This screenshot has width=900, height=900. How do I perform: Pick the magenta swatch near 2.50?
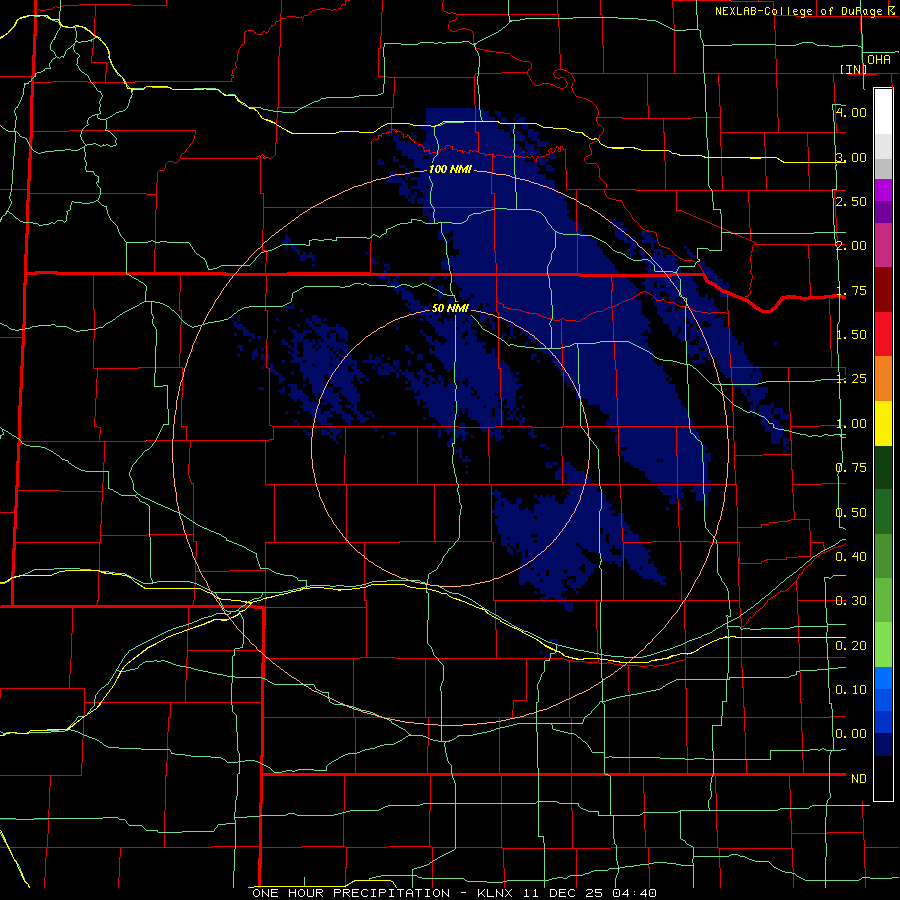(x=883, y=190)
